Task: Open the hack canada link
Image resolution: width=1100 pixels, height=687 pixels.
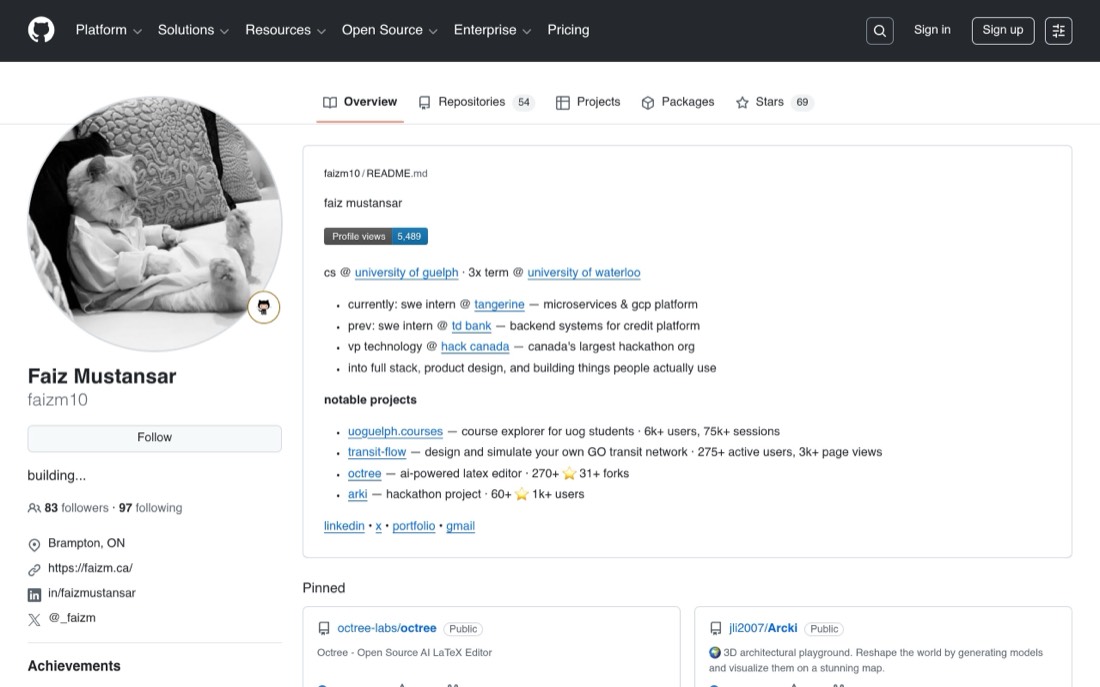Action: tap(475, 347)
